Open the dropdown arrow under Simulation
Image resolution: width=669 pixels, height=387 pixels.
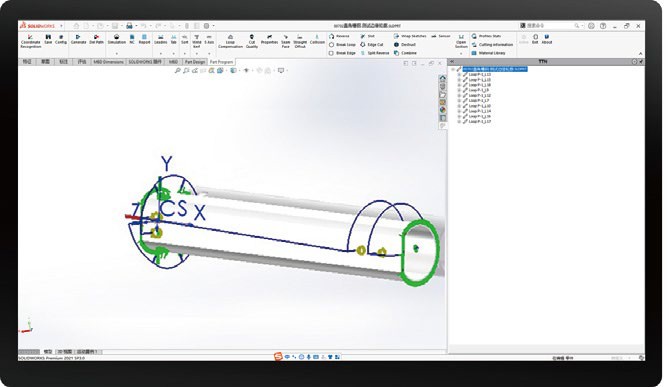(116, 54)
